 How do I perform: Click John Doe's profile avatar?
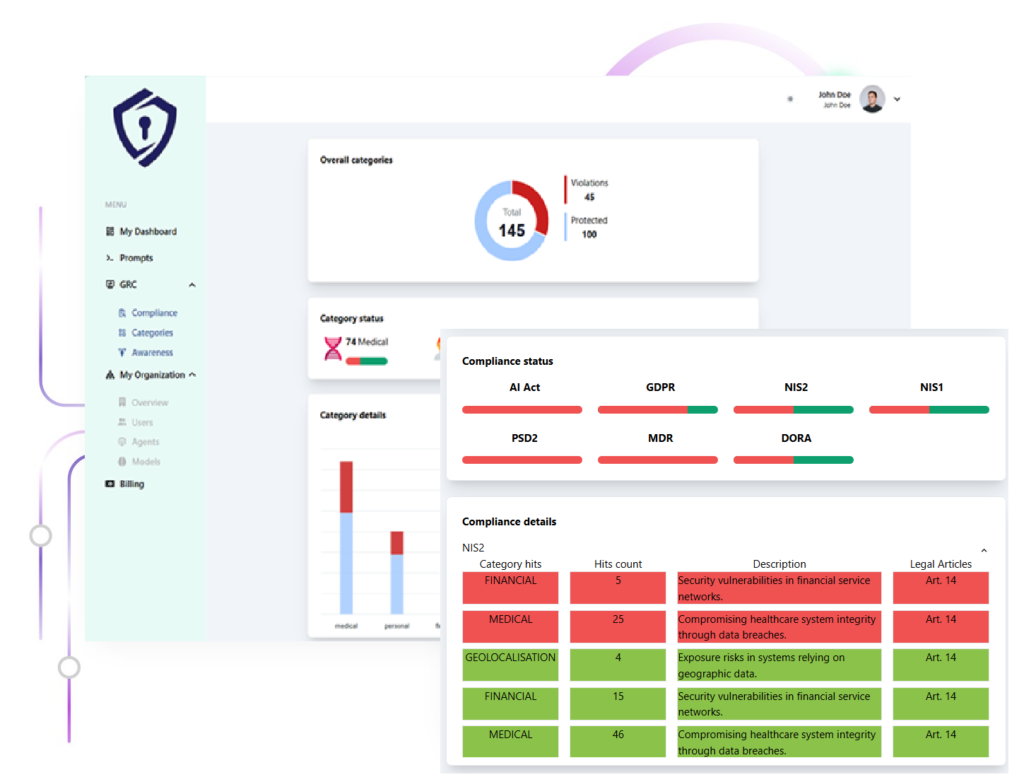click(x=872, y=99)
